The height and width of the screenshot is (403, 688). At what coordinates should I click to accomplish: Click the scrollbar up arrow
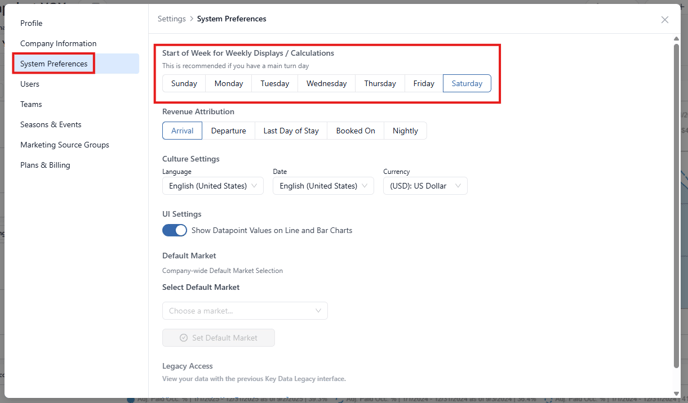676,39
